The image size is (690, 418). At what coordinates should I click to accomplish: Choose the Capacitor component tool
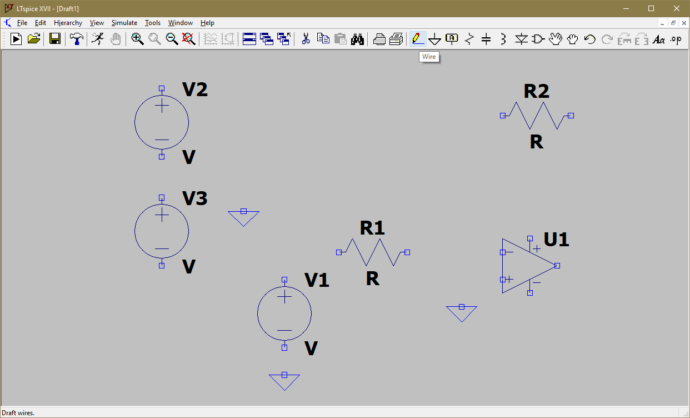click(x=486, y=39)
